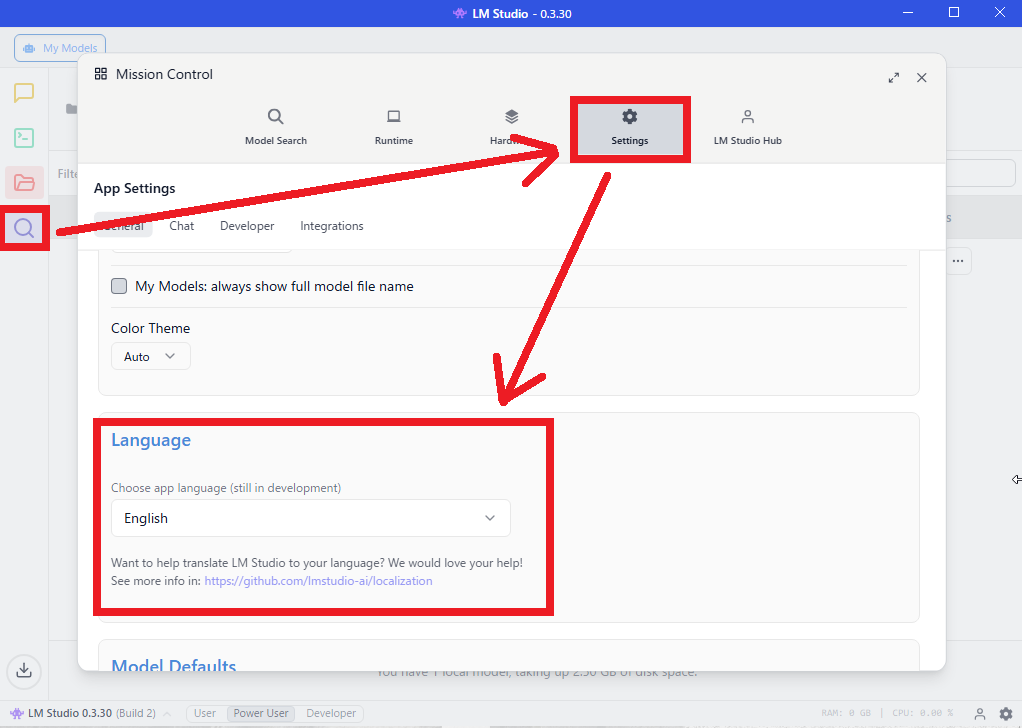Select the Integrations settings tab

point(332,226)
